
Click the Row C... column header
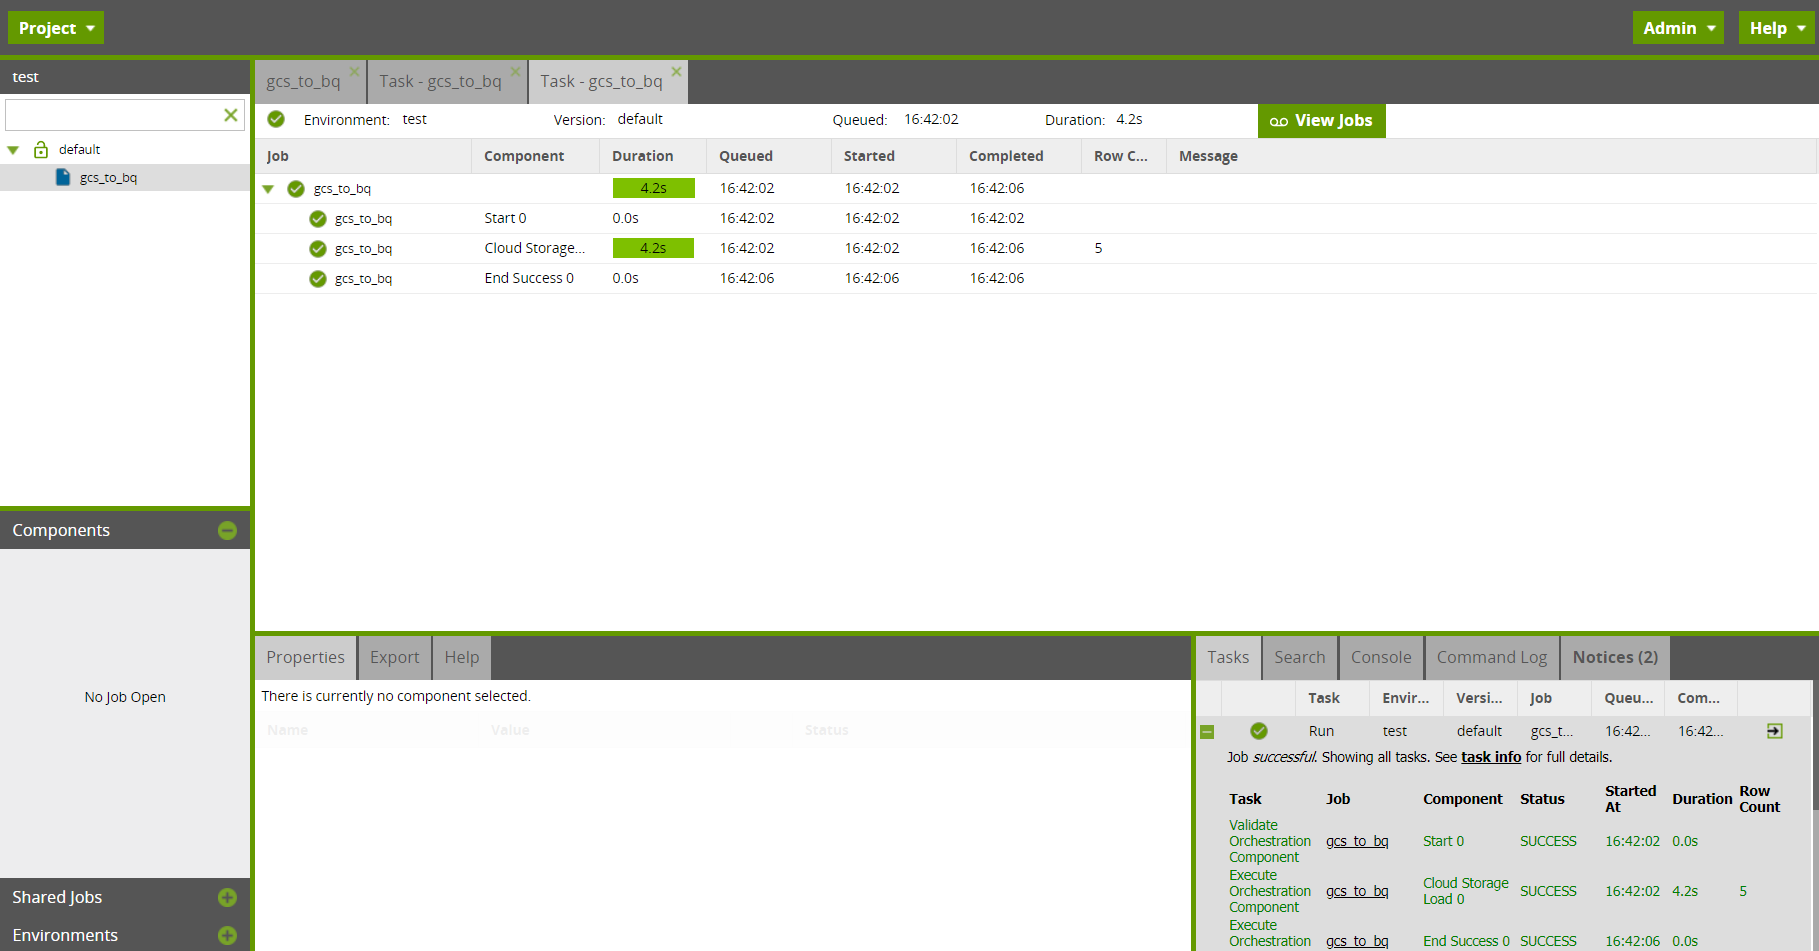(1123, 156)
